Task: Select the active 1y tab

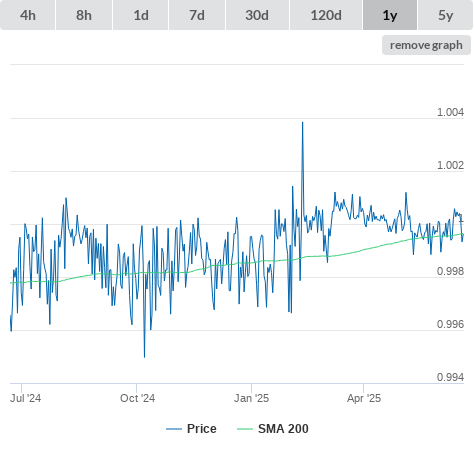Action: coord(390,15)
